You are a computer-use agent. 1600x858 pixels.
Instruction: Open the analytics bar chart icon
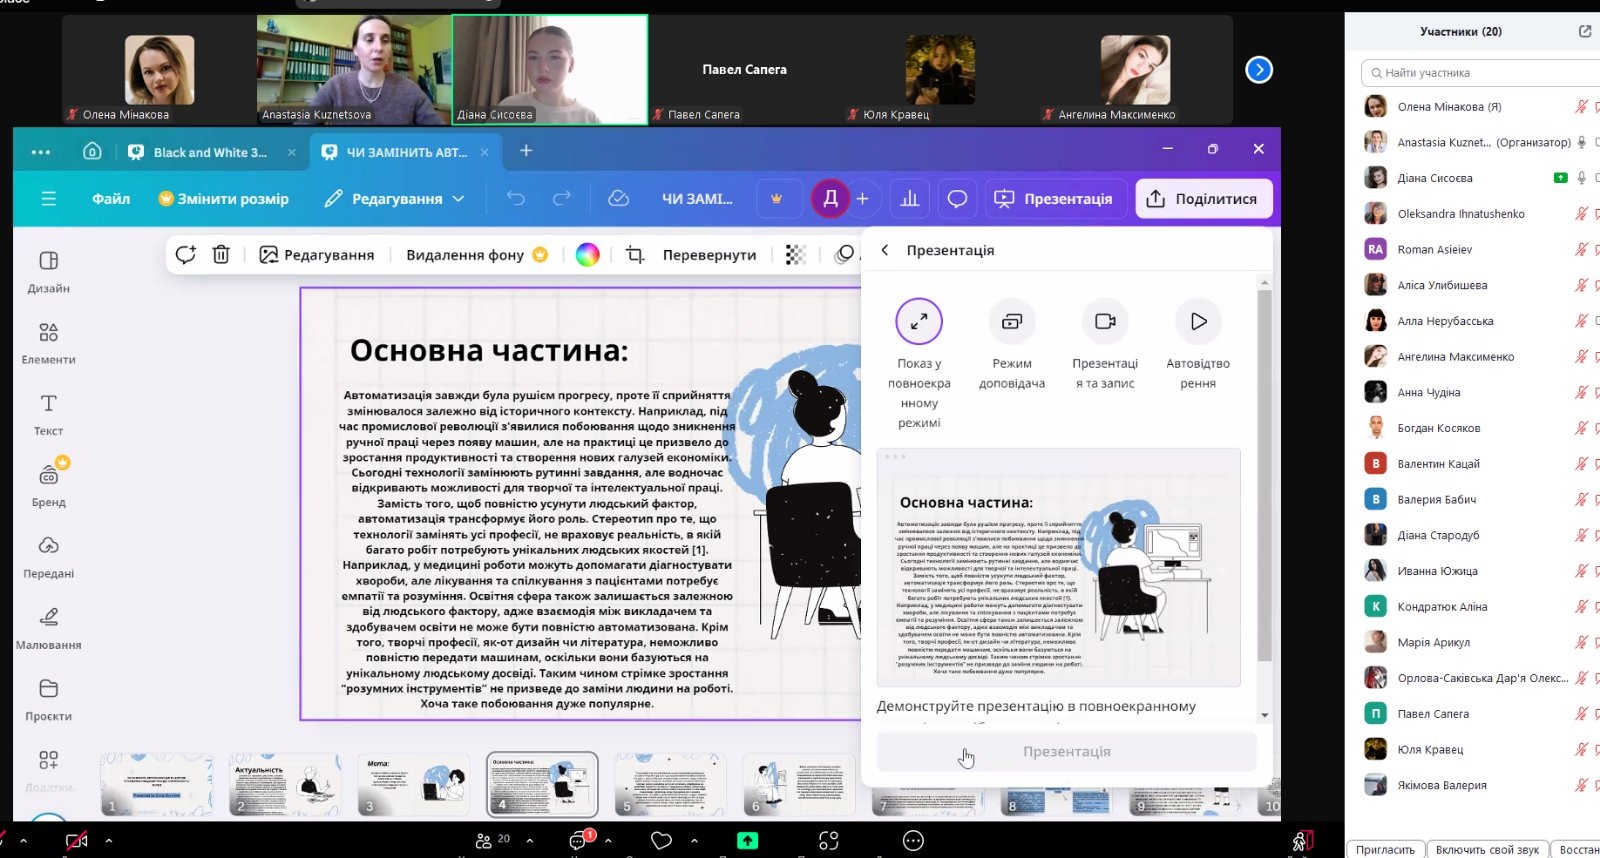point(909,199)
